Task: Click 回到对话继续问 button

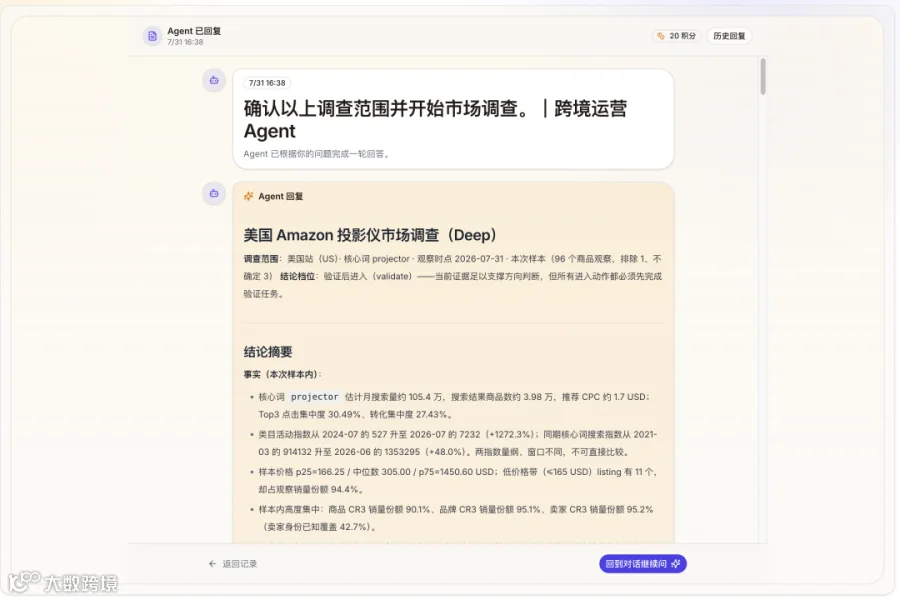Action: pyautogui.click(x=643, y=564)
